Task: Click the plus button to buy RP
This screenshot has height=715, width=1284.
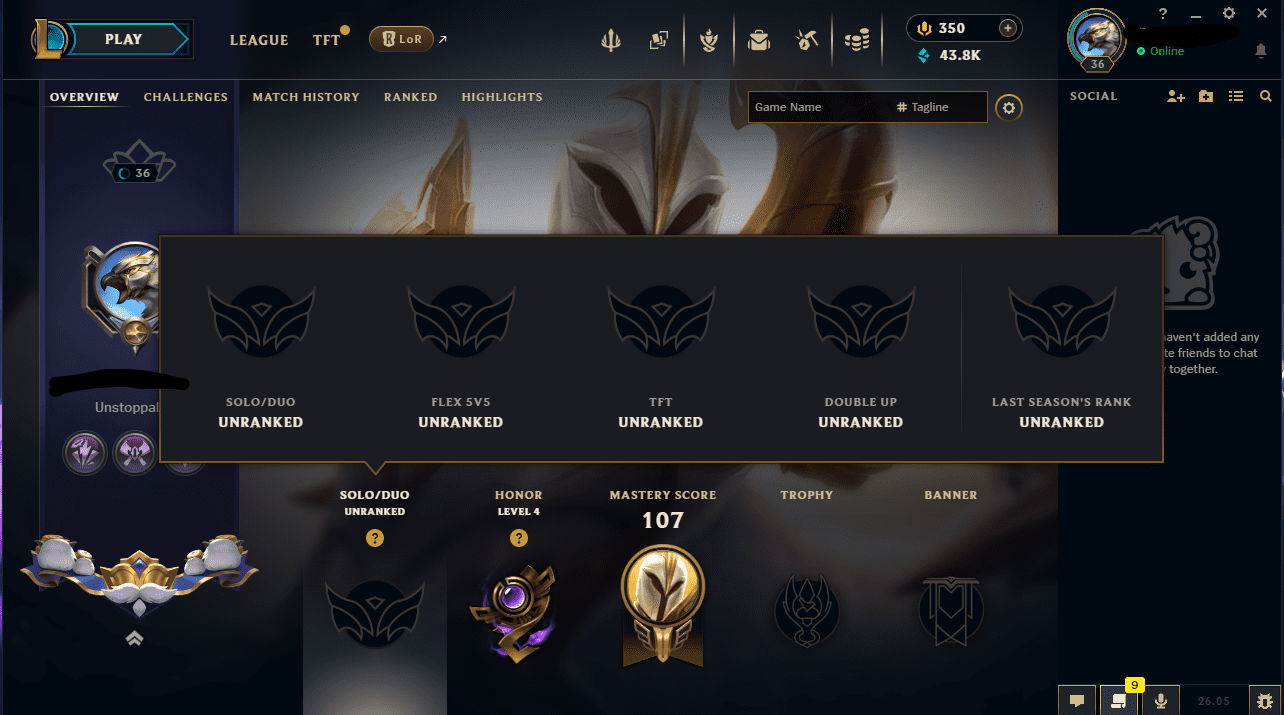Action: (1008, 28)
